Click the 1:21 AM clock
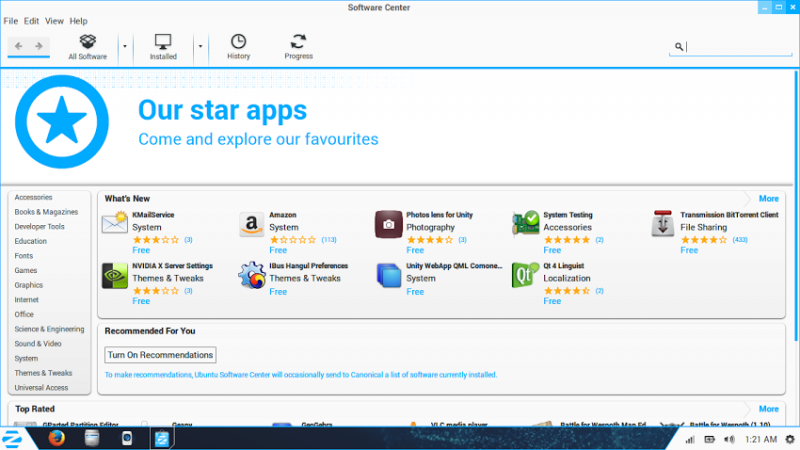This screenshot has height=450, width=800. tap(761, 439)
